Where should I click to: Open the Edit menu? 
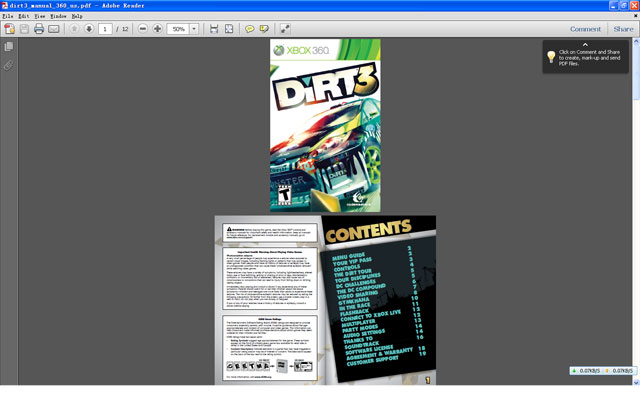(x=24, y=16)
